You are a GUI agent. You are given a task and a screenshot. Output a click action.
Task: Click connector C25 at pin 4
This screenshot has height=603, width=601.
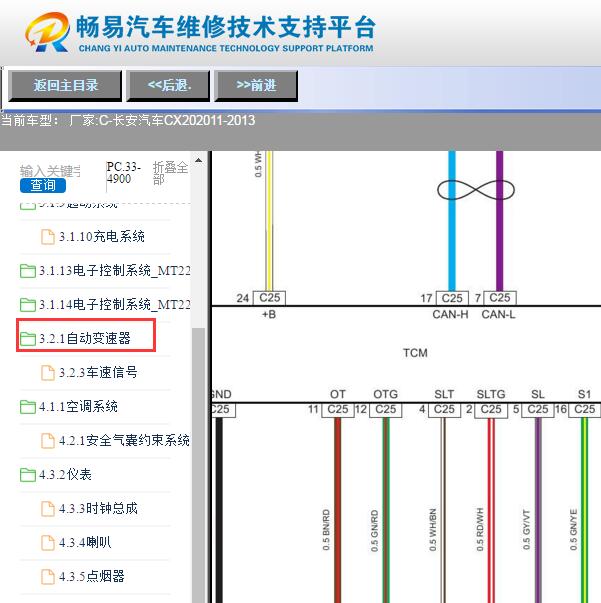[x=444, y=410]
